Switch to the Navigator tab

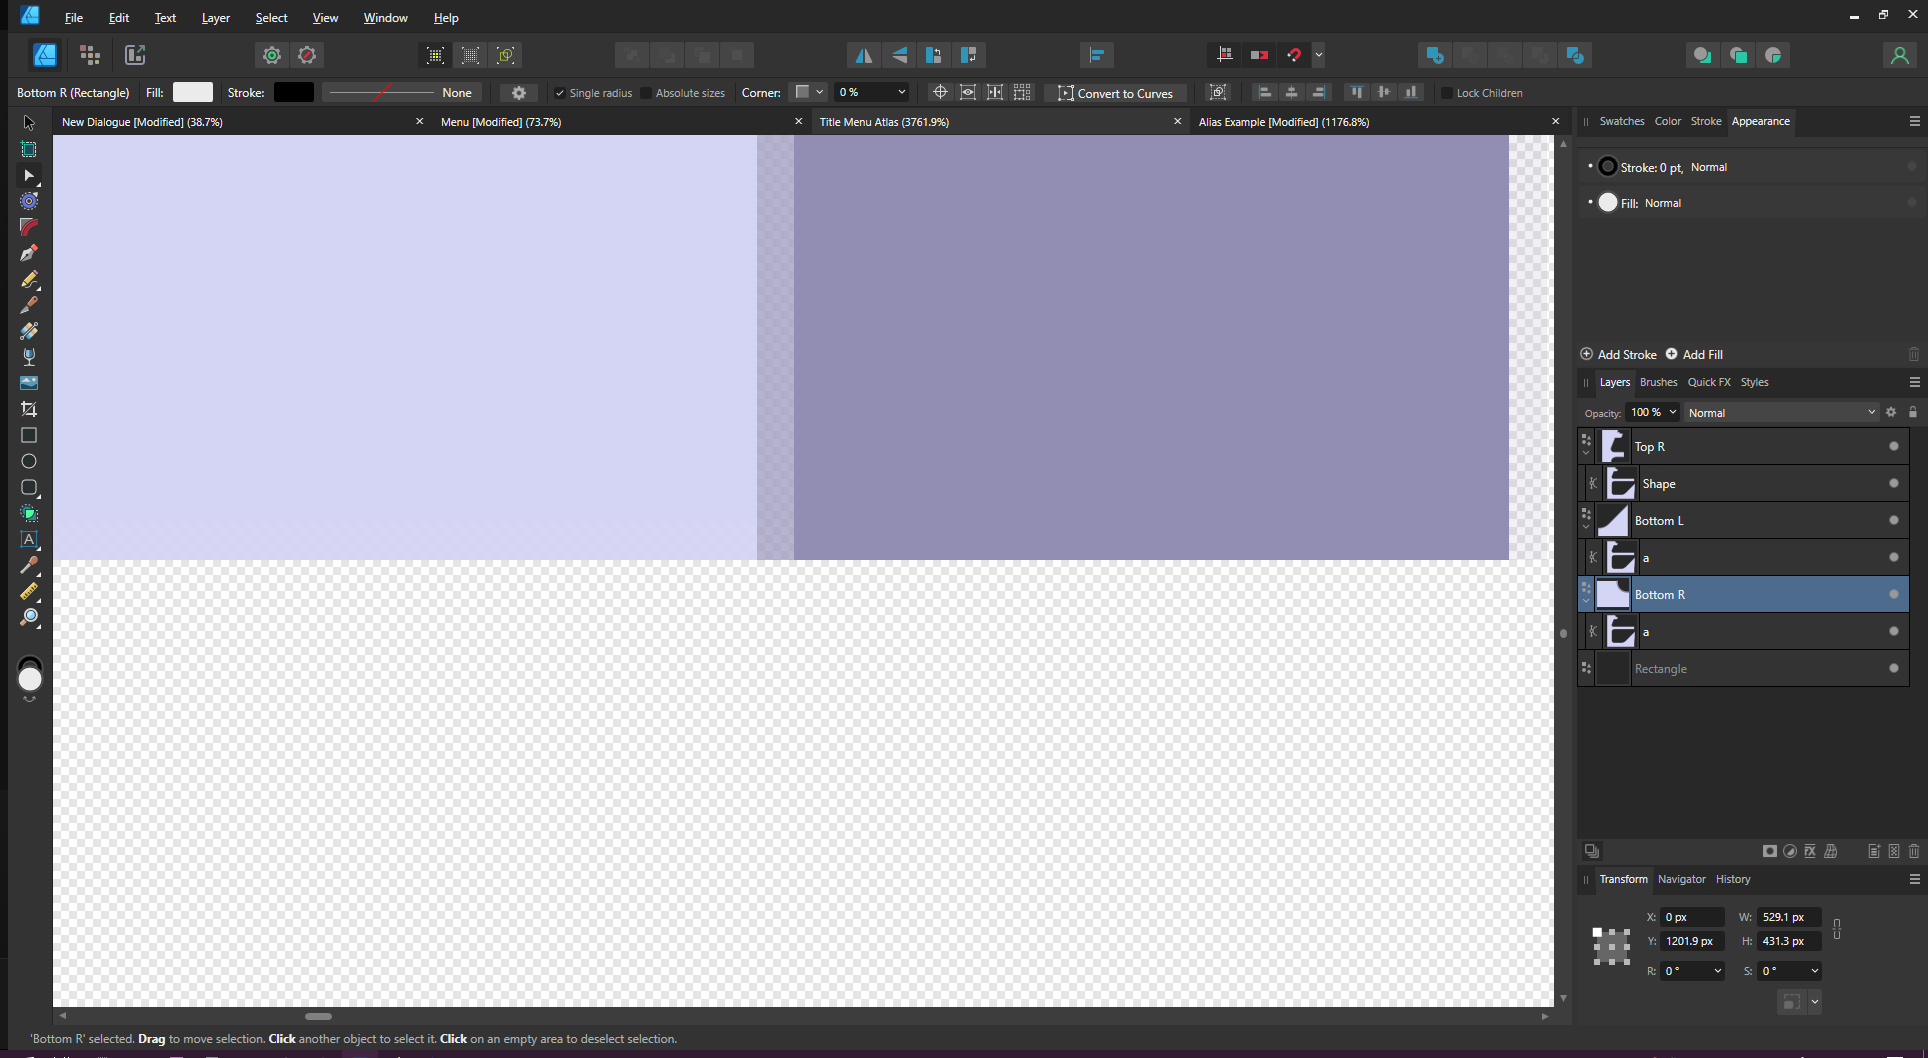coord(1681,879)
